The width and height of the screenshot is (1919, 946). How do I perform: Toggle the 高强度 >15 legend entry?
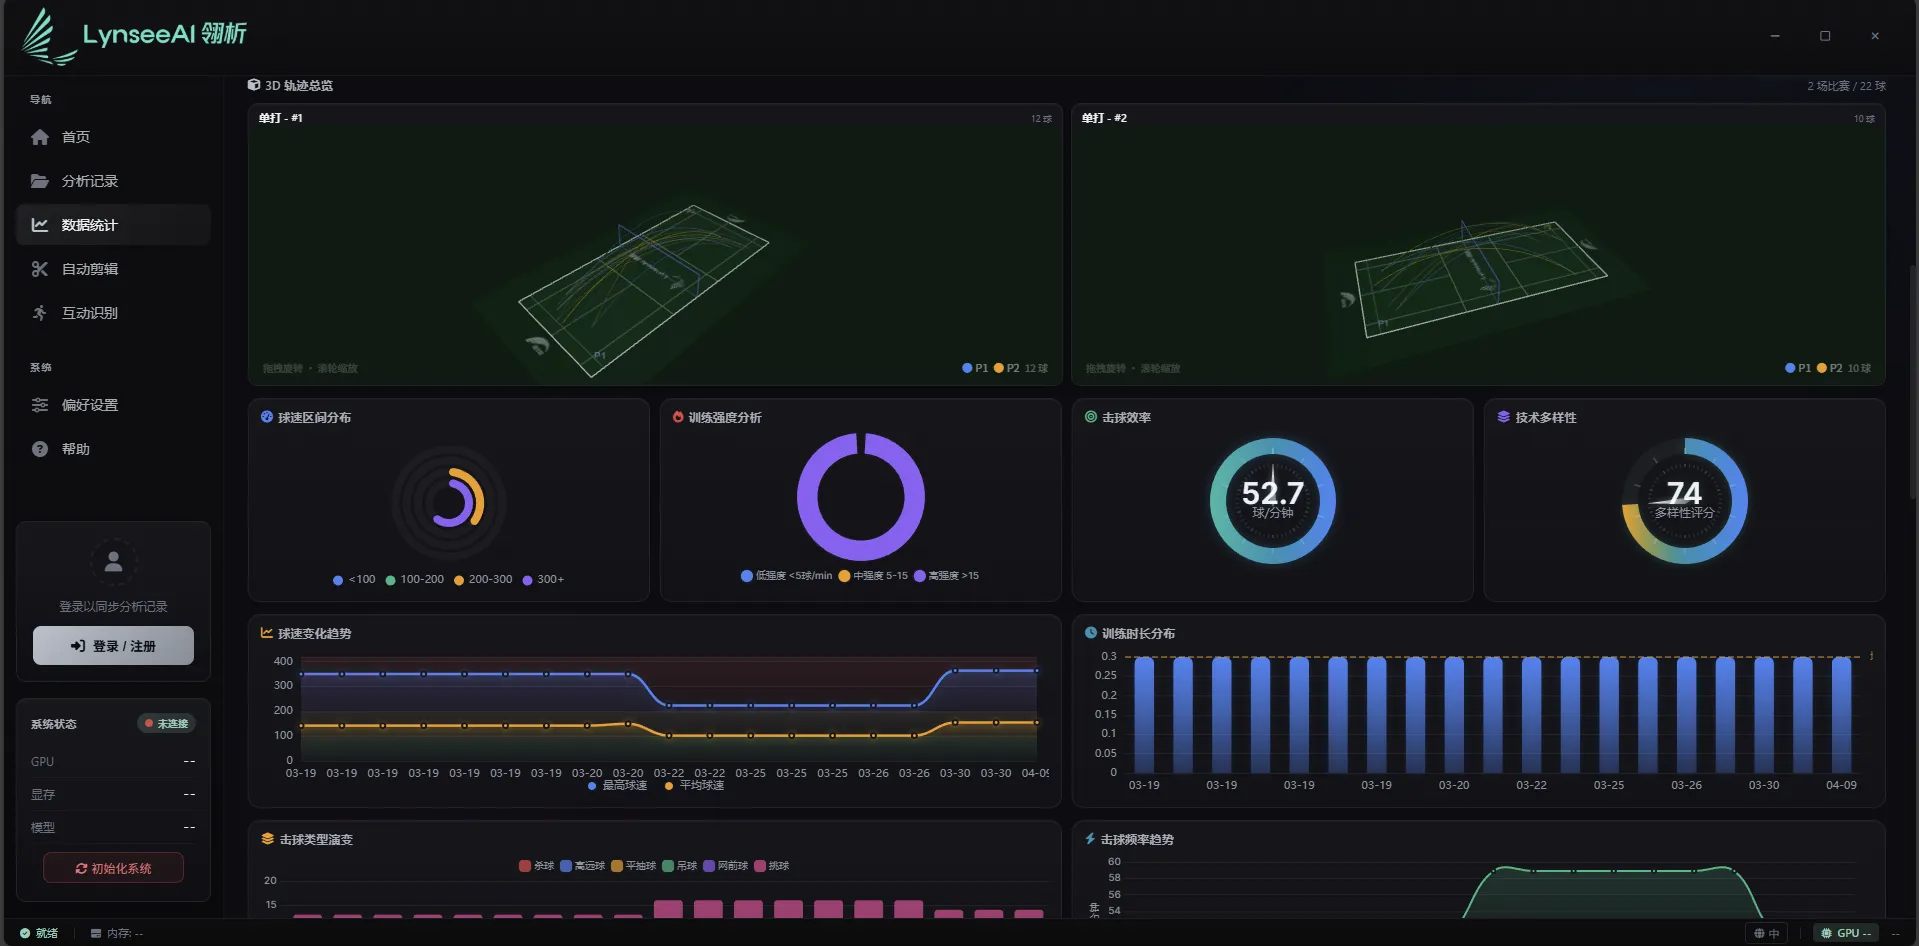point(947,576)
